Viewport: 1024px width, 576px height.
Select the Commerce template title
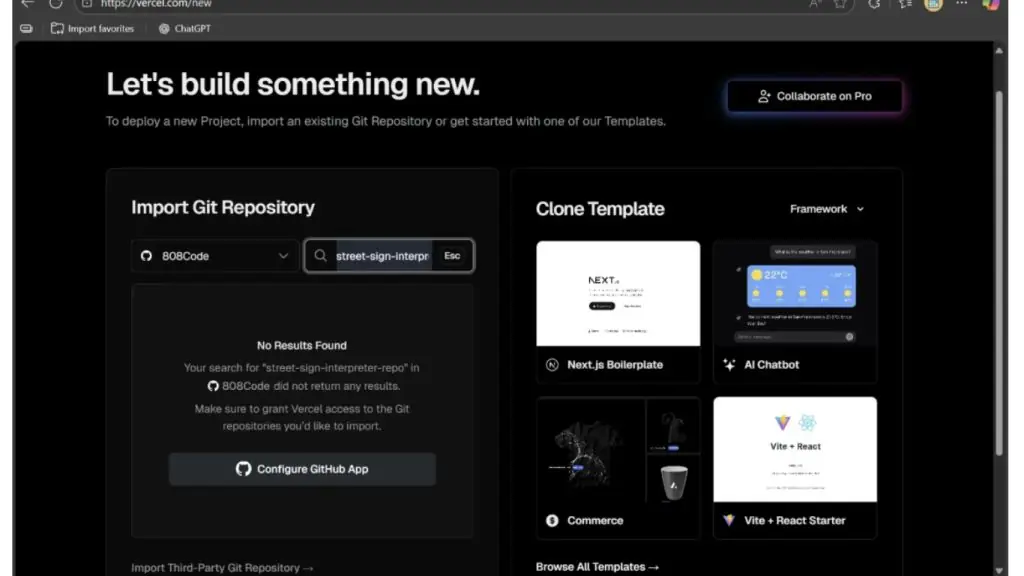click(595, 520)
